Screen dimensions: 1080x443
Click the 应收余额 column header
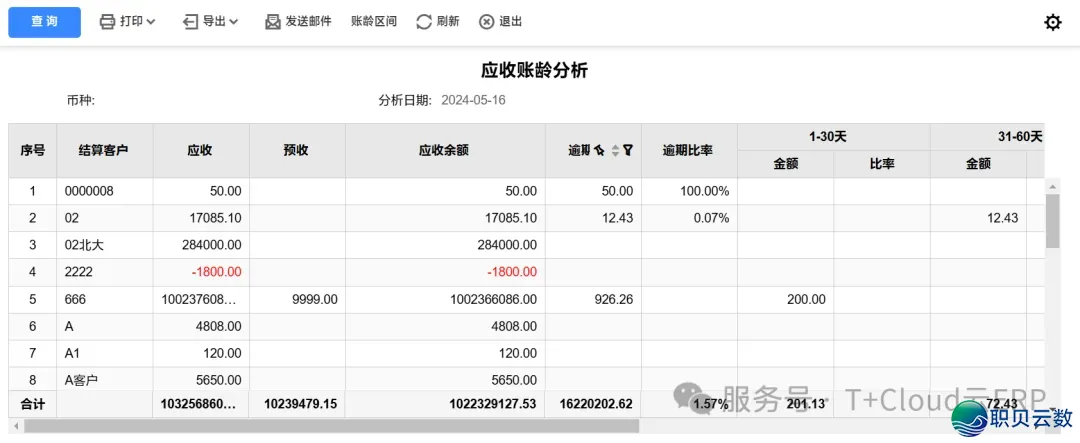click(444, 150)
